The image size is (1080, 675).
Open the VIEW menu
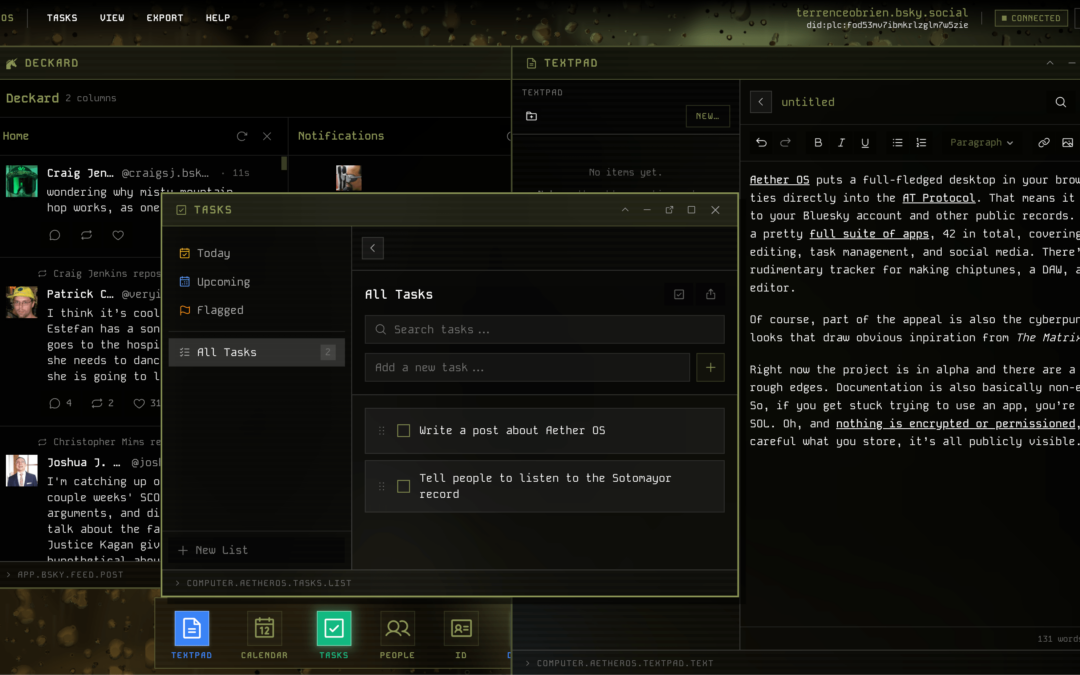tap(112, 17)
